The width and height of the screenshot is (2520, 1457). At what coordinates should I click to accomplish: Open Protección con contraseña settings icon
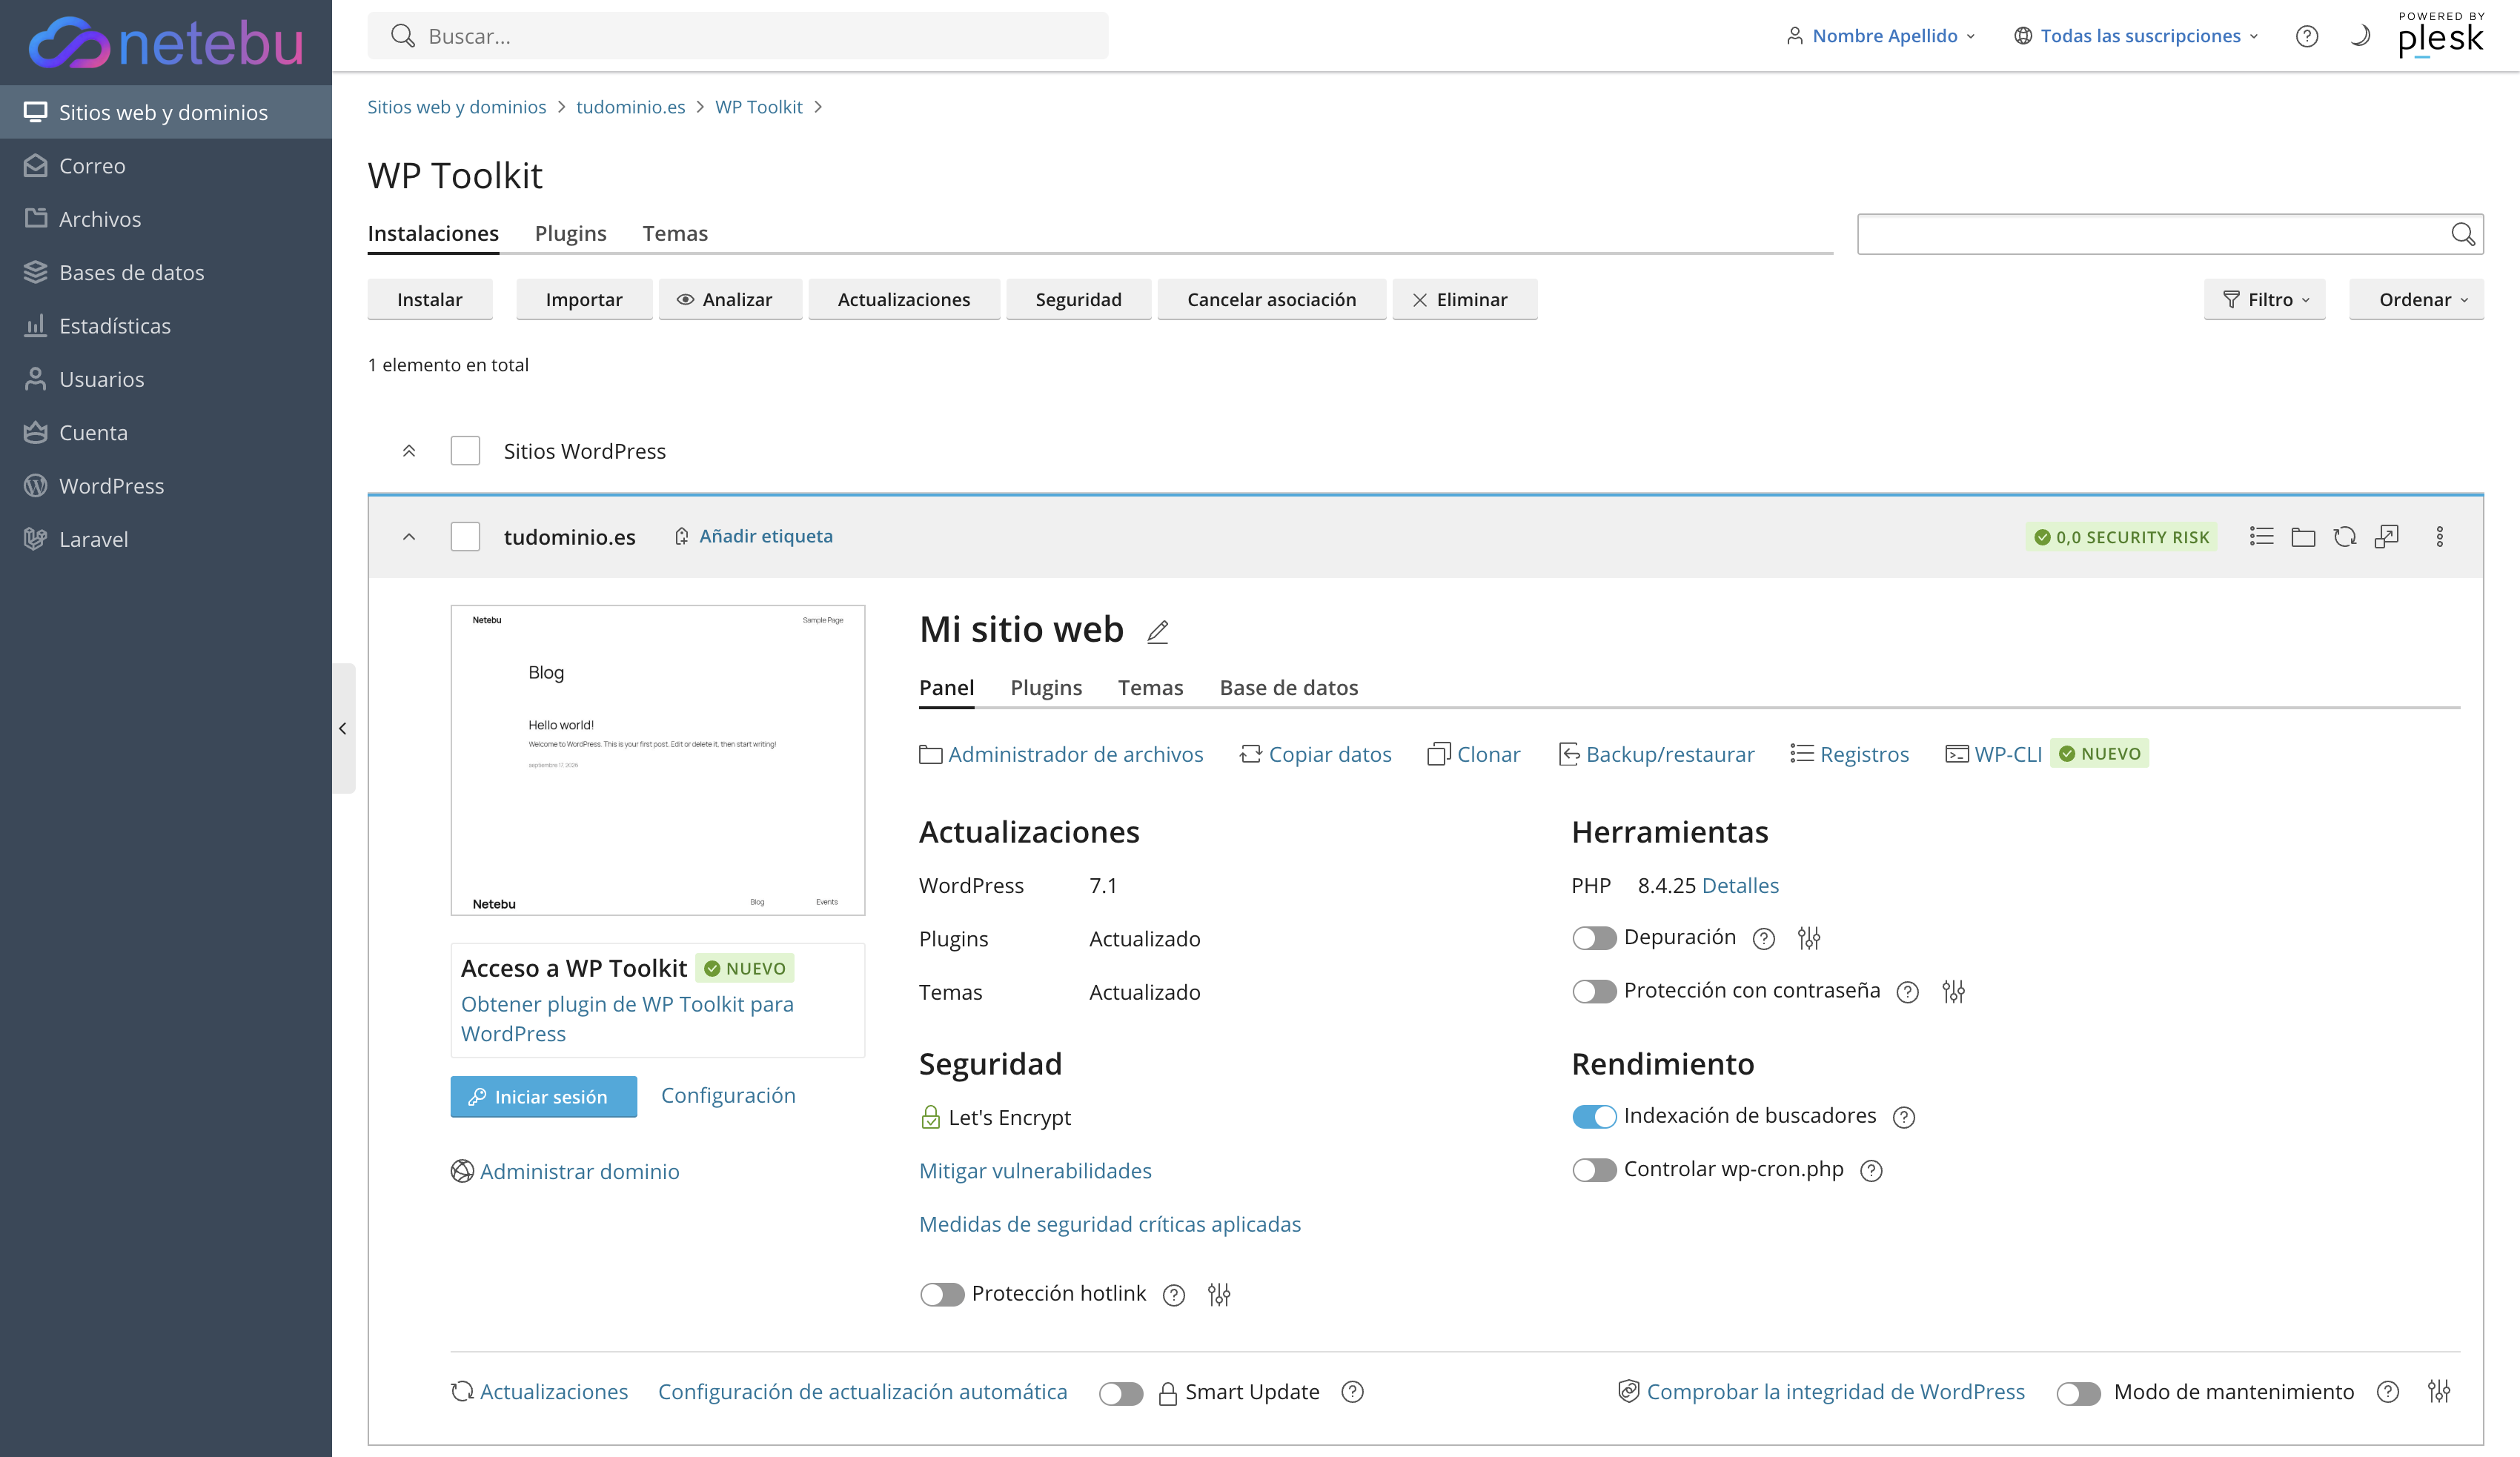1953,991
